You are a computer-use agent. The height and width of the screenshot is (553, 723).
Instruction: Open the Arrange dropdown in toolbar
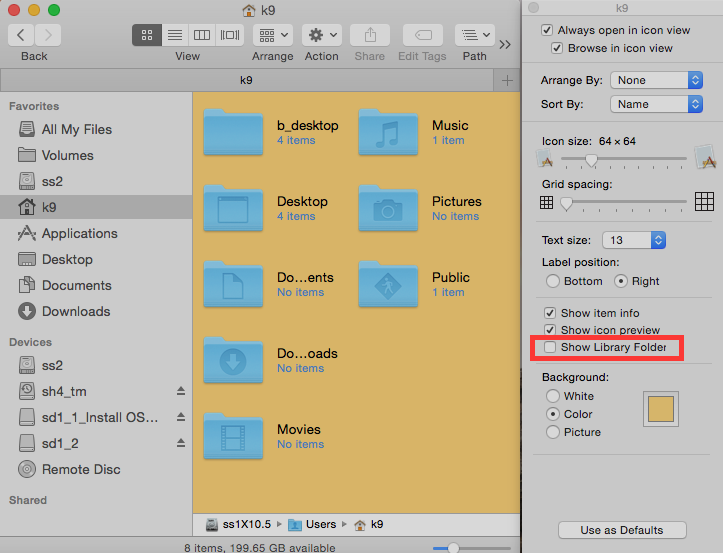point(273,35)
